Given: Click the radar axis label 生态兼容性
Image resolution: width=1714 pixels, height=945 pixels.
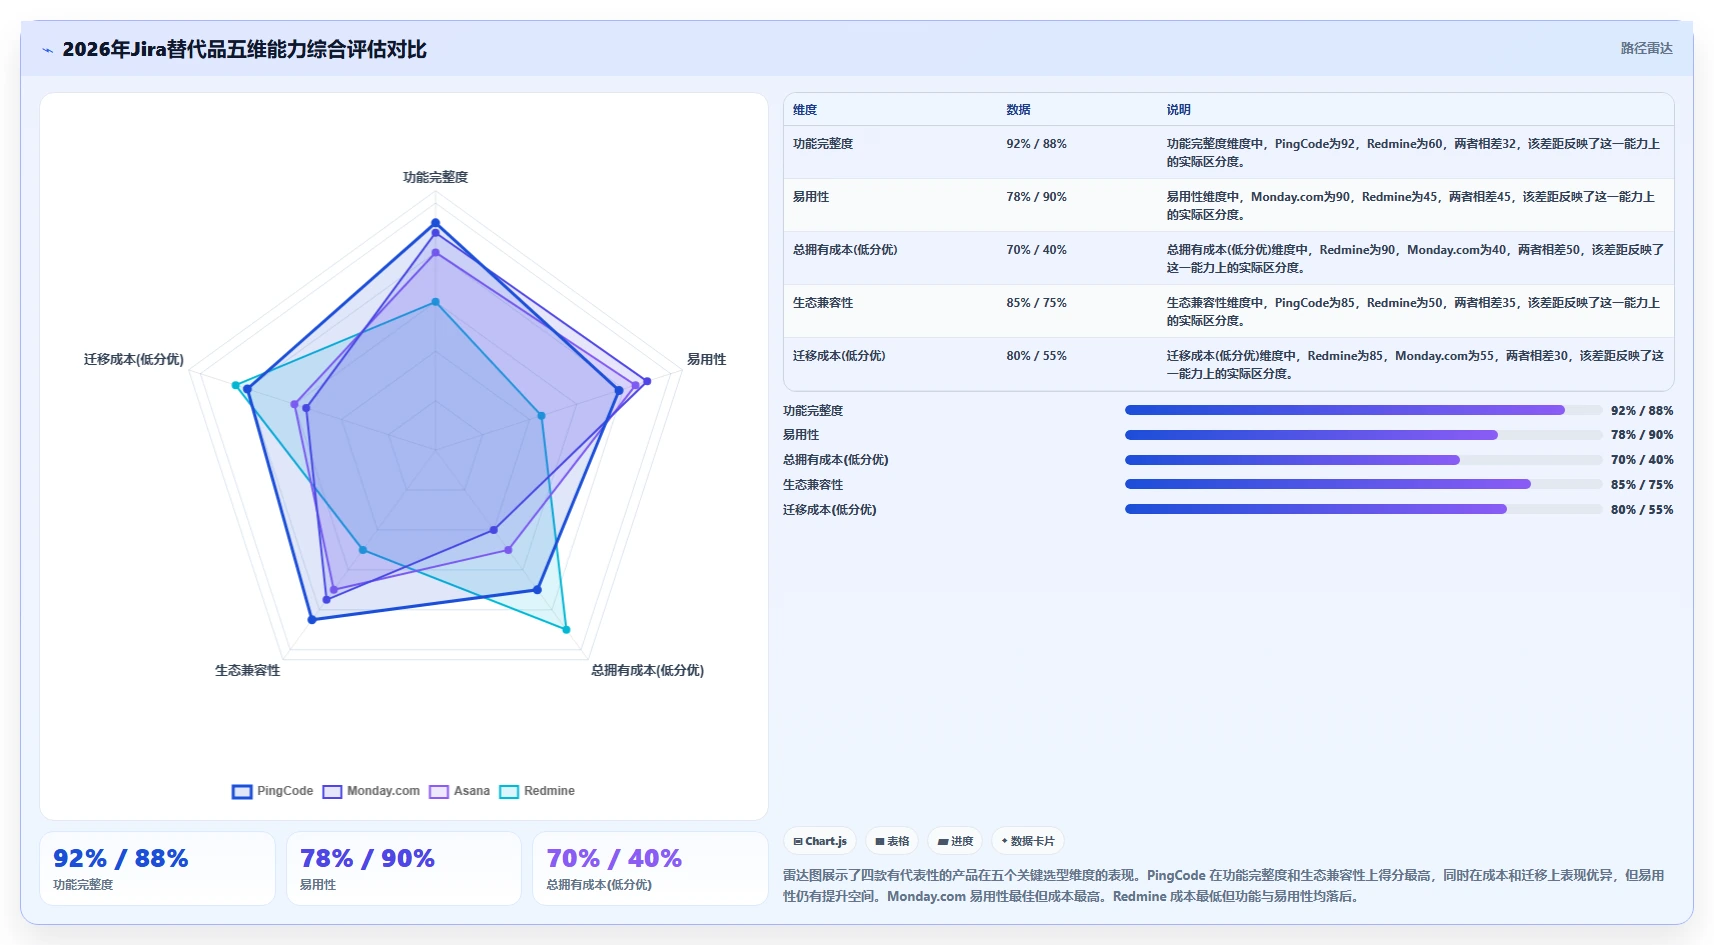Looking at the screenshot, I should point(247,670).
